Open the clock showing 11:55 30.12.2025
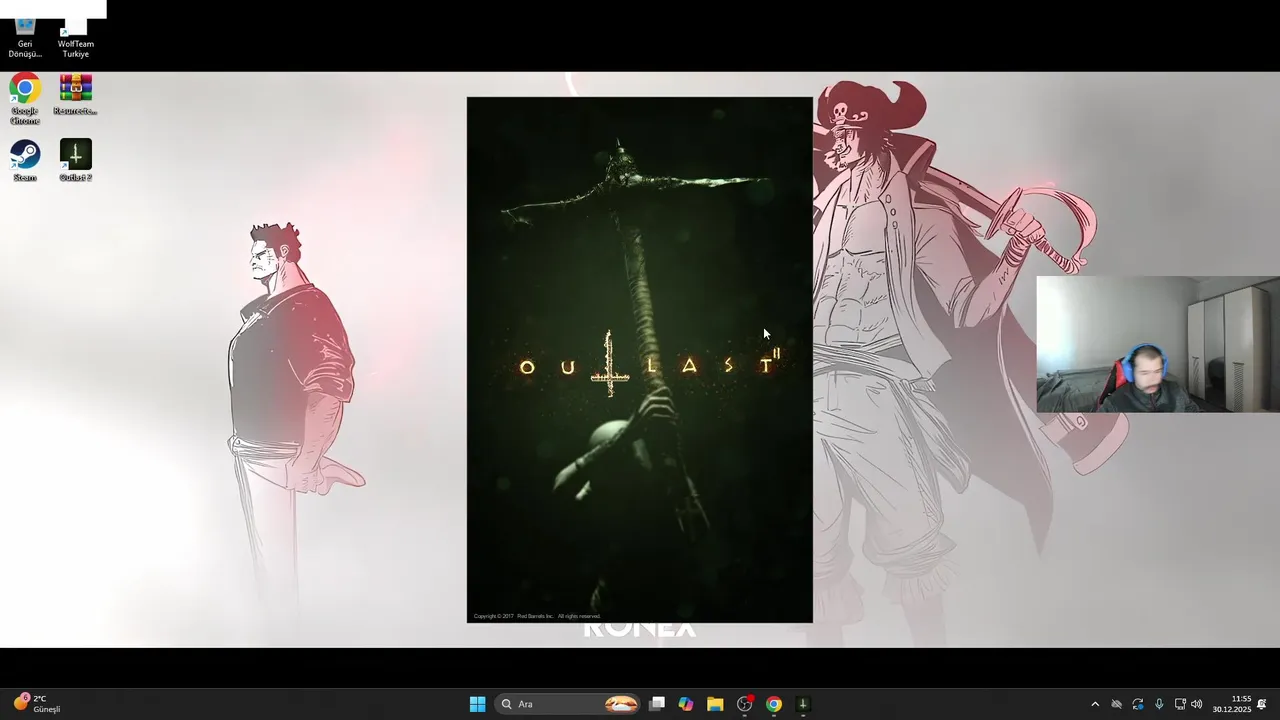This screenshot has width=1280, height=720. point(1232,704)
